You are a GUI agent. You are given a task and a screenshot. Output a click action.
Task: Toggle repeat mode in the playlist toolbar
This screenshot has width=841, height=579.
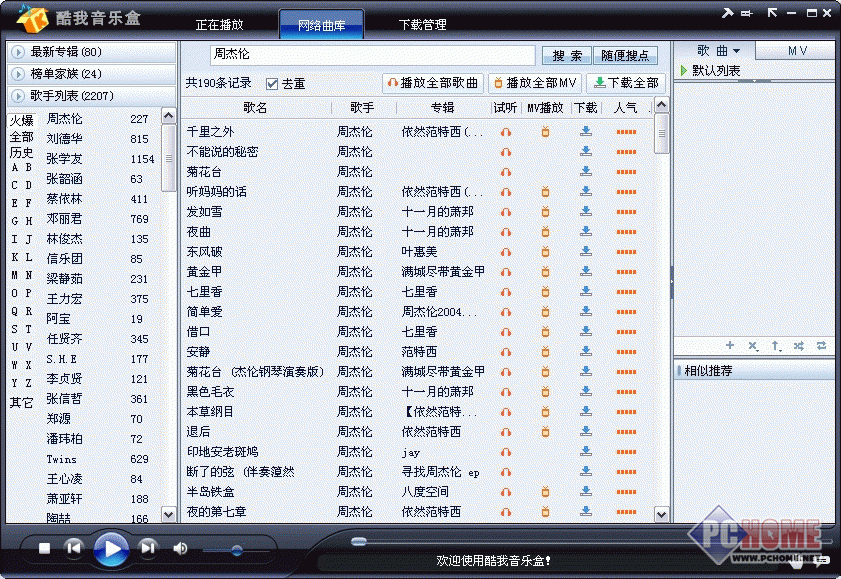[x=822, y=346]
